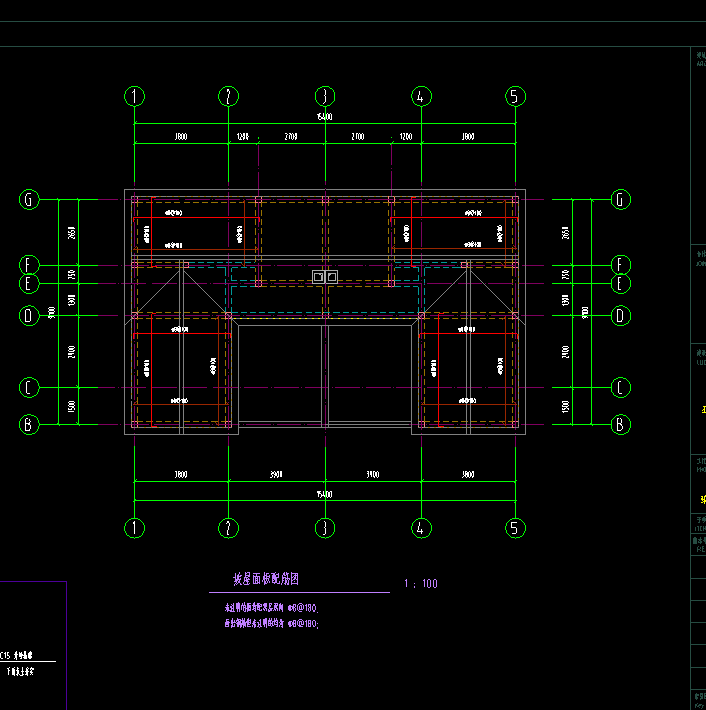
Task: Click the scale text 1 : 100
Action: click(x=421, y=584)
